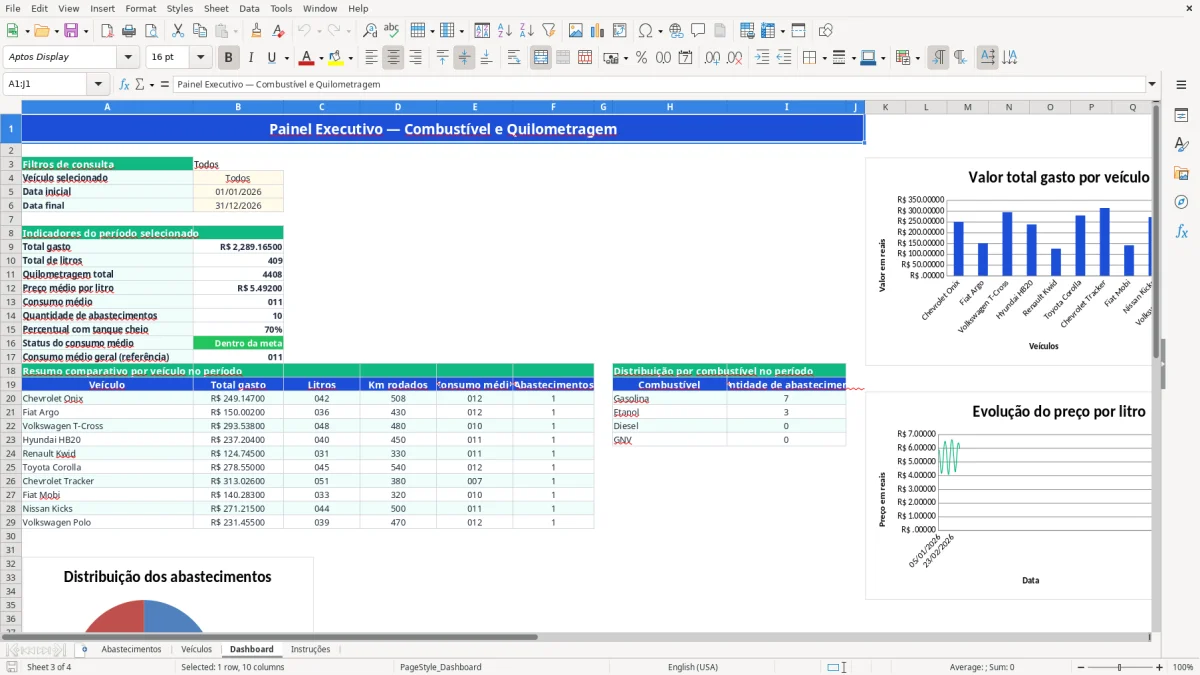
Task: Toggle Italic formatting
Action: click(250, 57)
